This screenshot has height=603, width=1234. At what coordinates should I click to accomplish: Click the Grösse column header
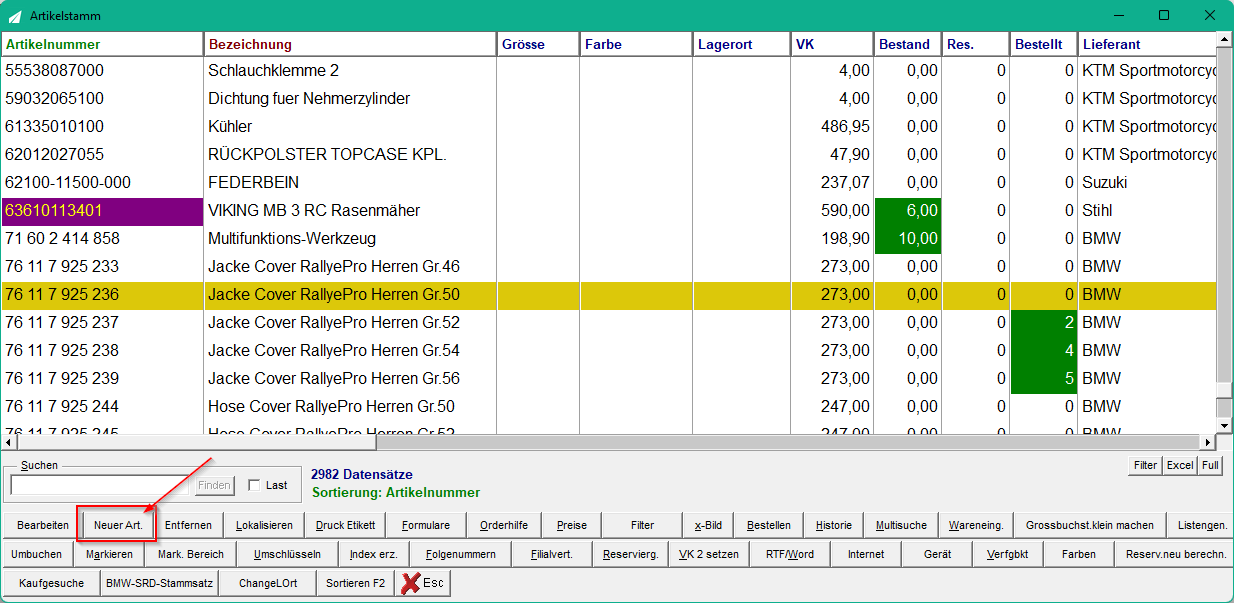click(538, 44)
